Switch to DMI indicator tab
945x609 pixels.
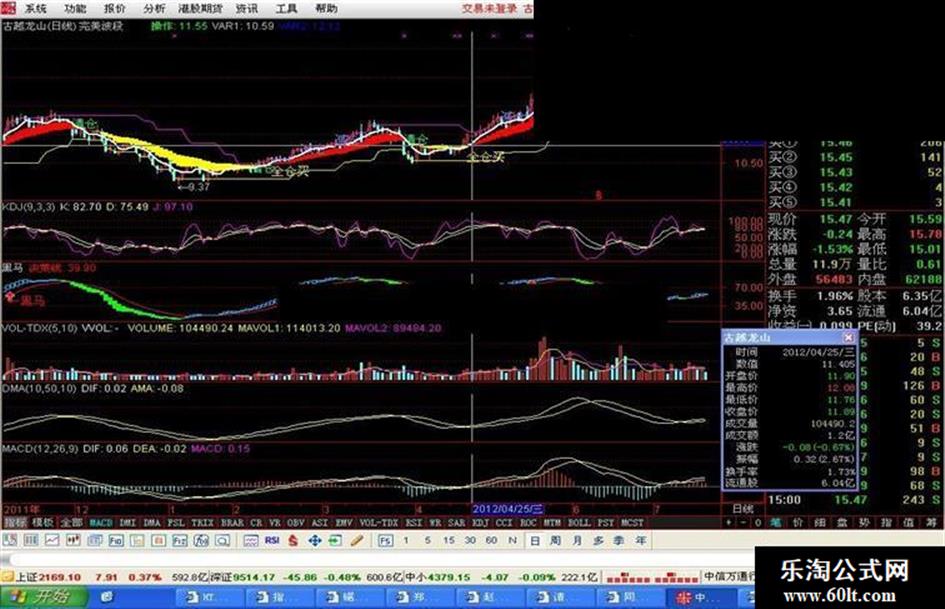tap(127, 523)
